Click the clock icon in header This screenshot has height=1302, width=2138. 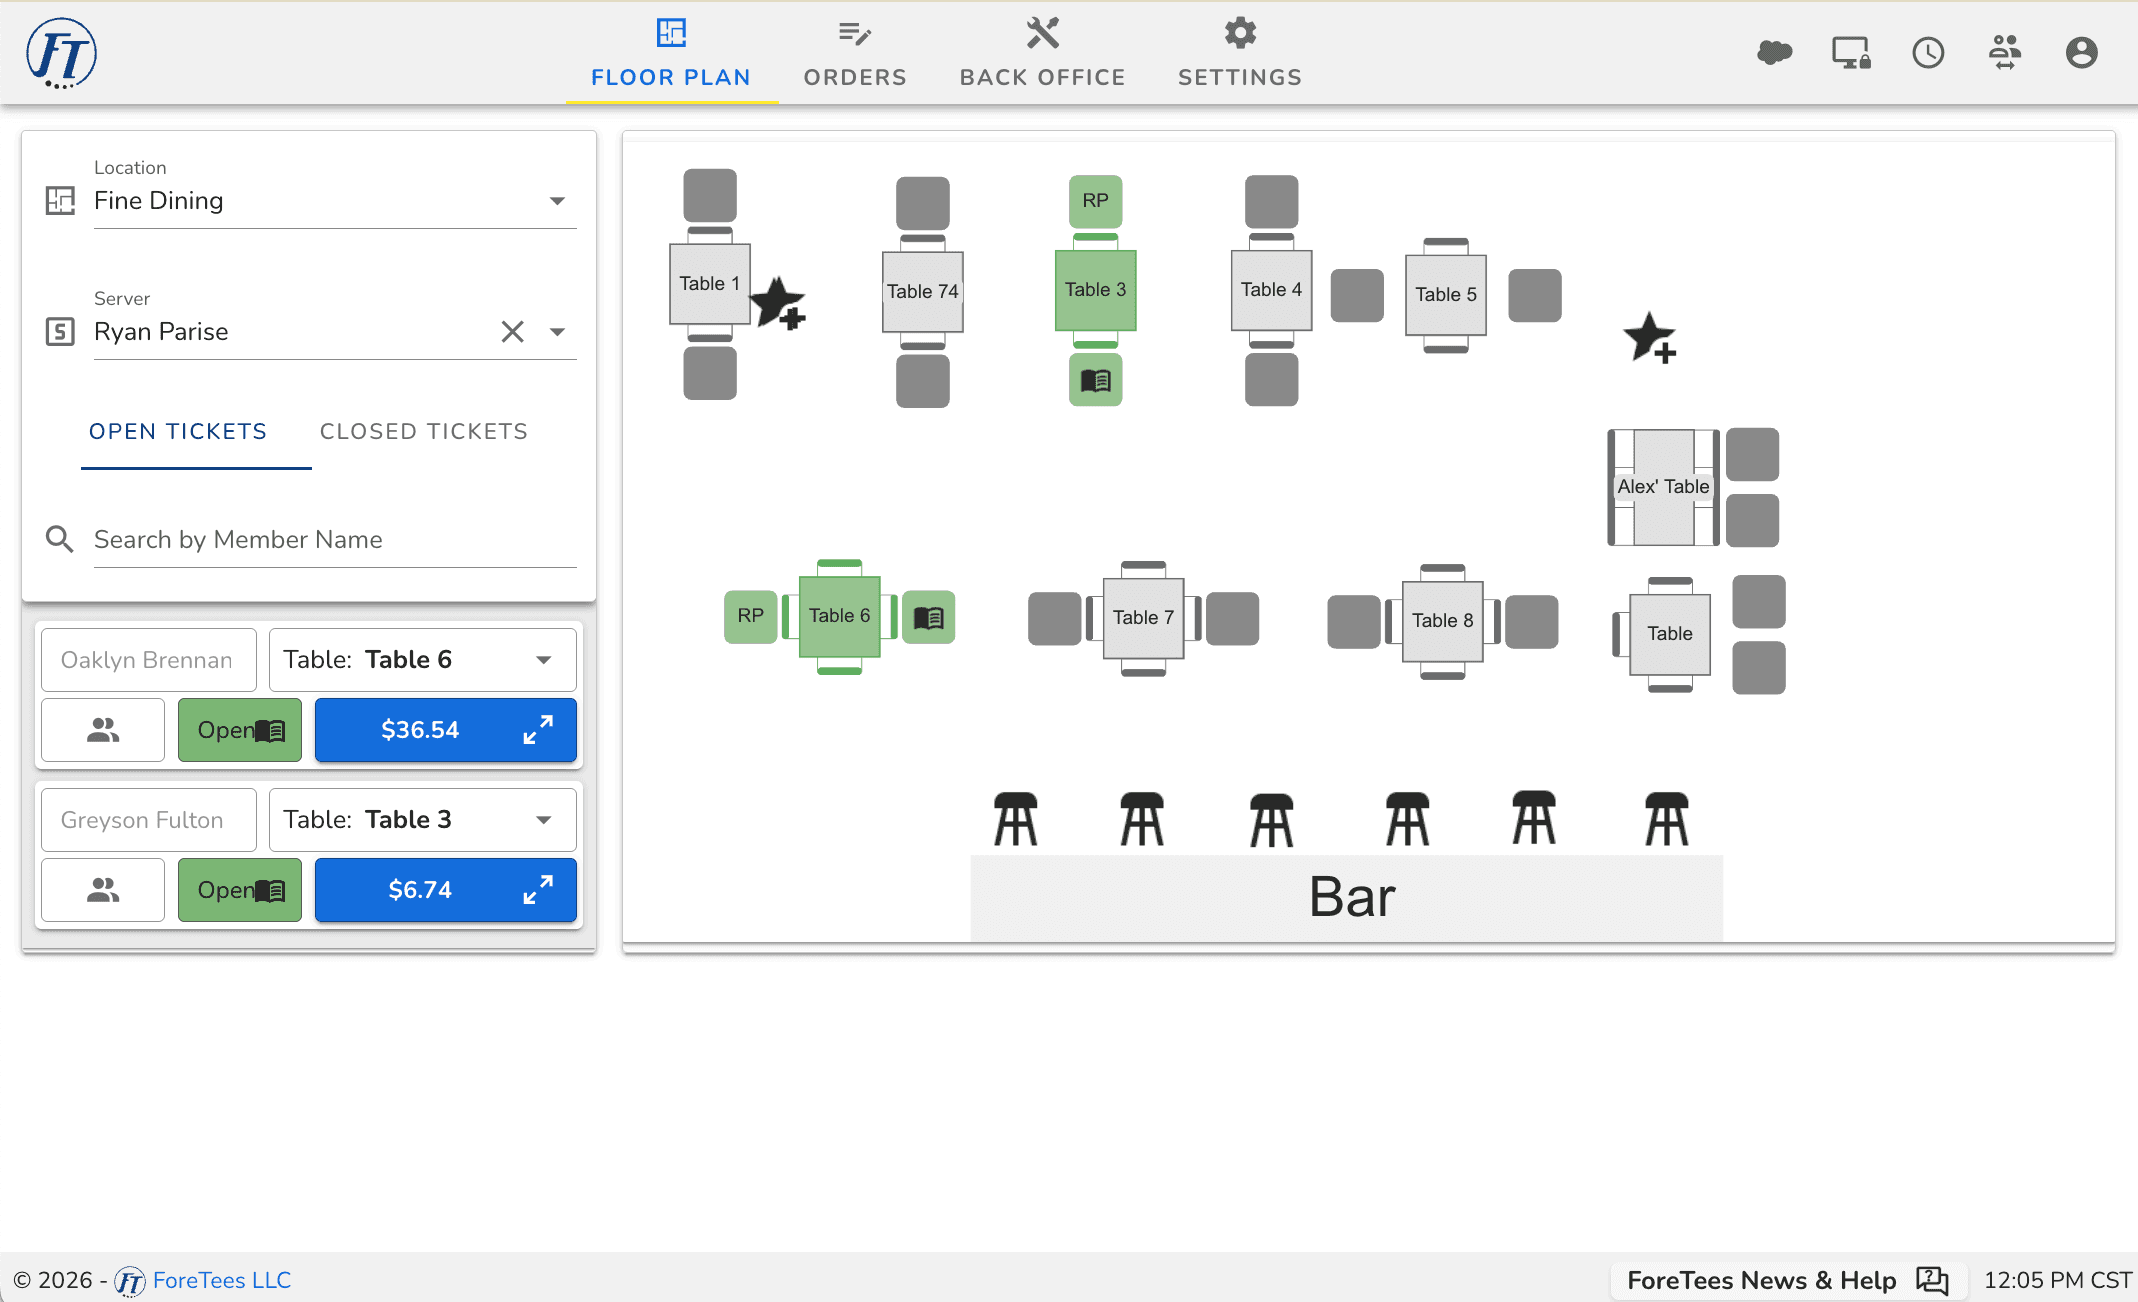(1927, 52)
